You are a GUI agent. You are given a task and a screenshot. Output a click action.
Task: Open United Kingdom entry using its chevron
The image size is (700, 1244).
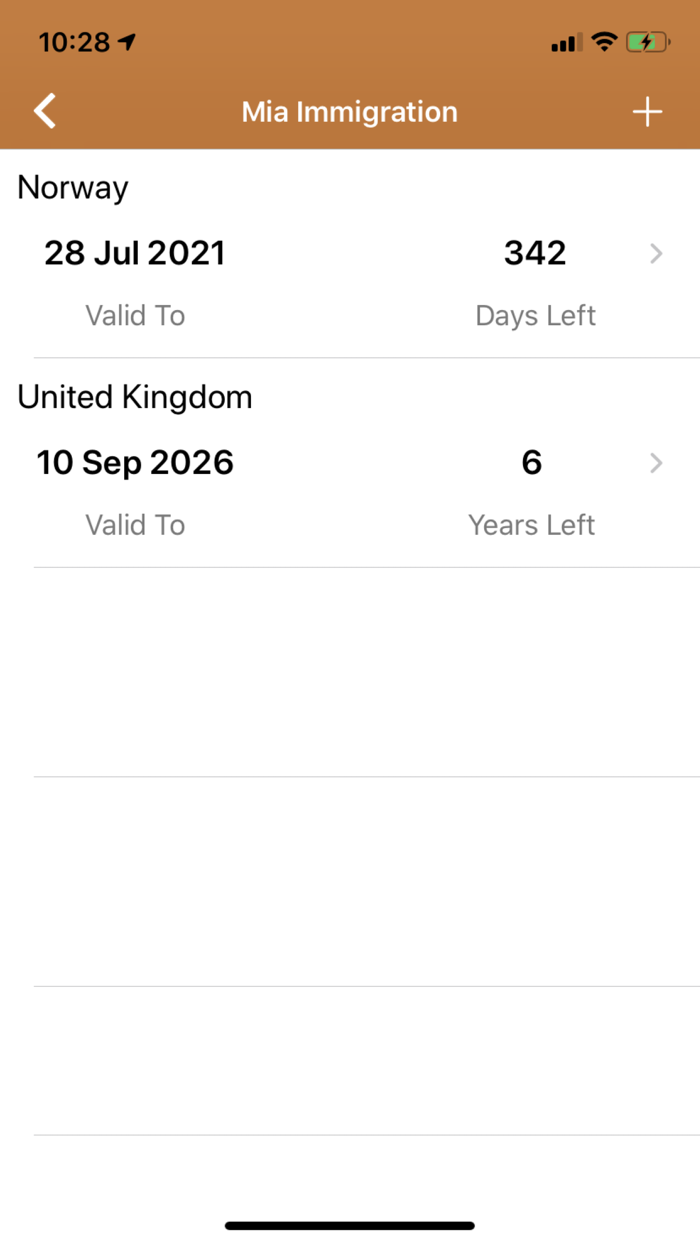(656, 463)
